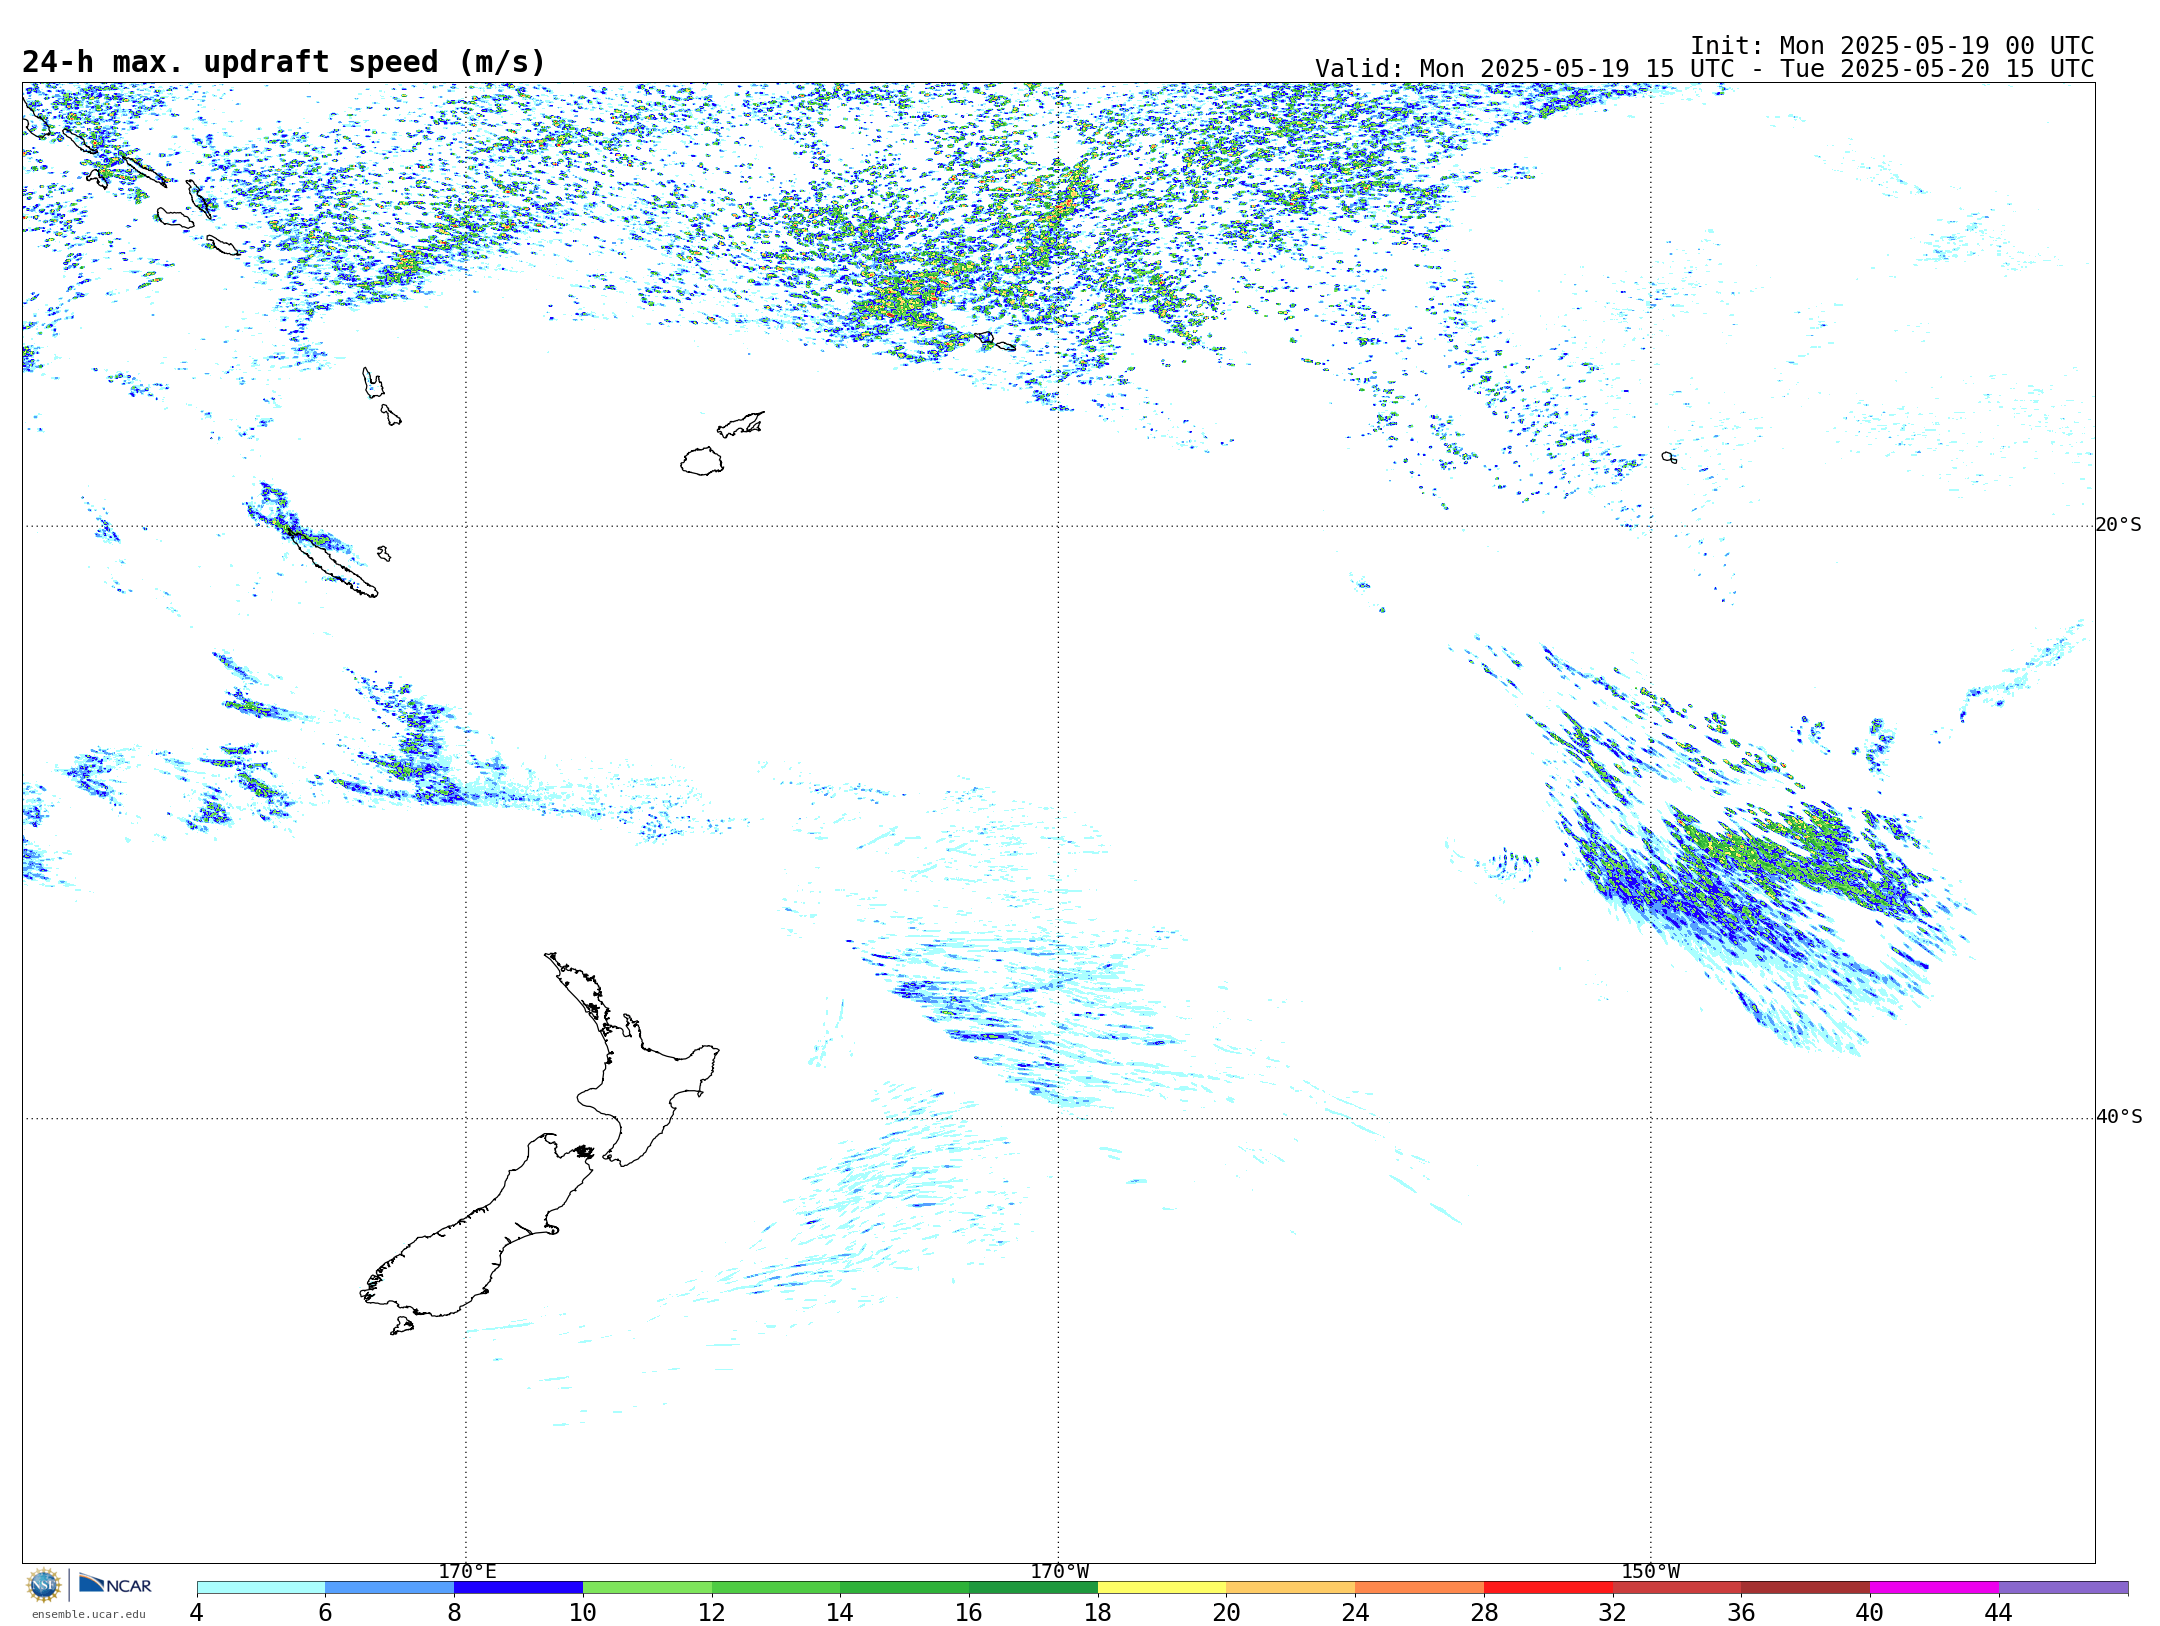Click the 170°W longitude label
Image resolution: width=2160 pixels, height=1626 pixels.
[1060, 1572]
